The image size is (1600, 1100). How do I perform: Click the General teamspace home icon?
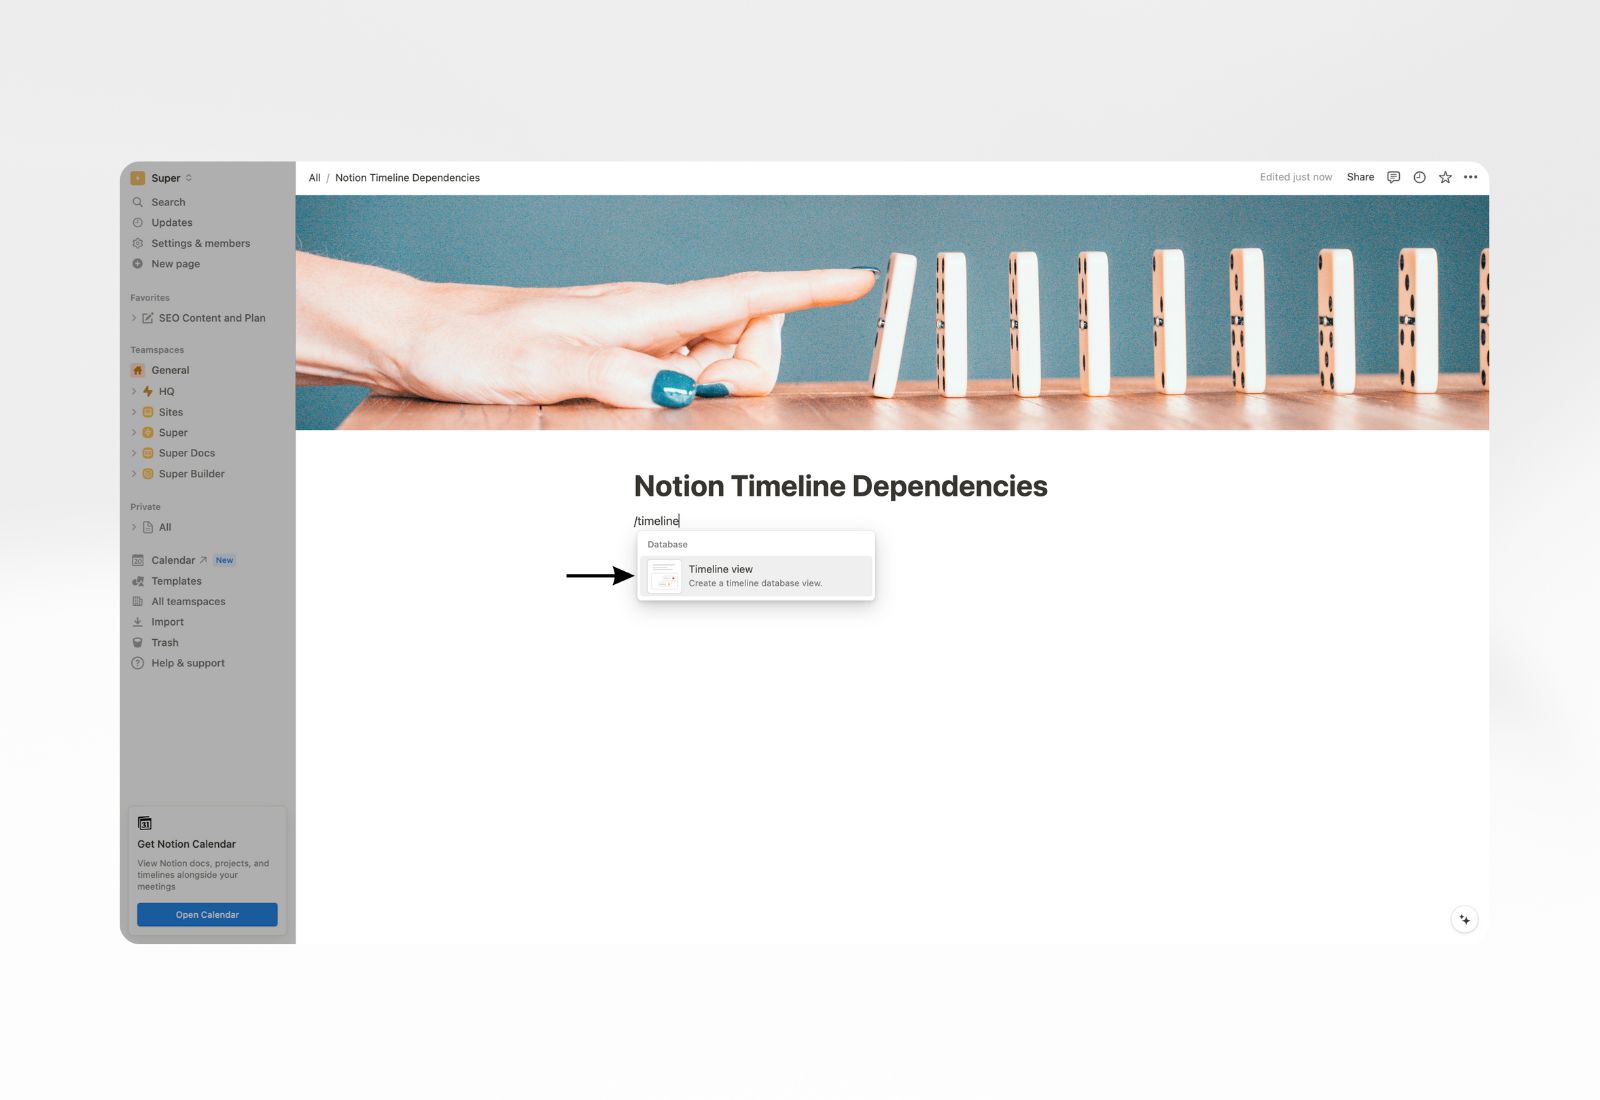tap(138, 370)
